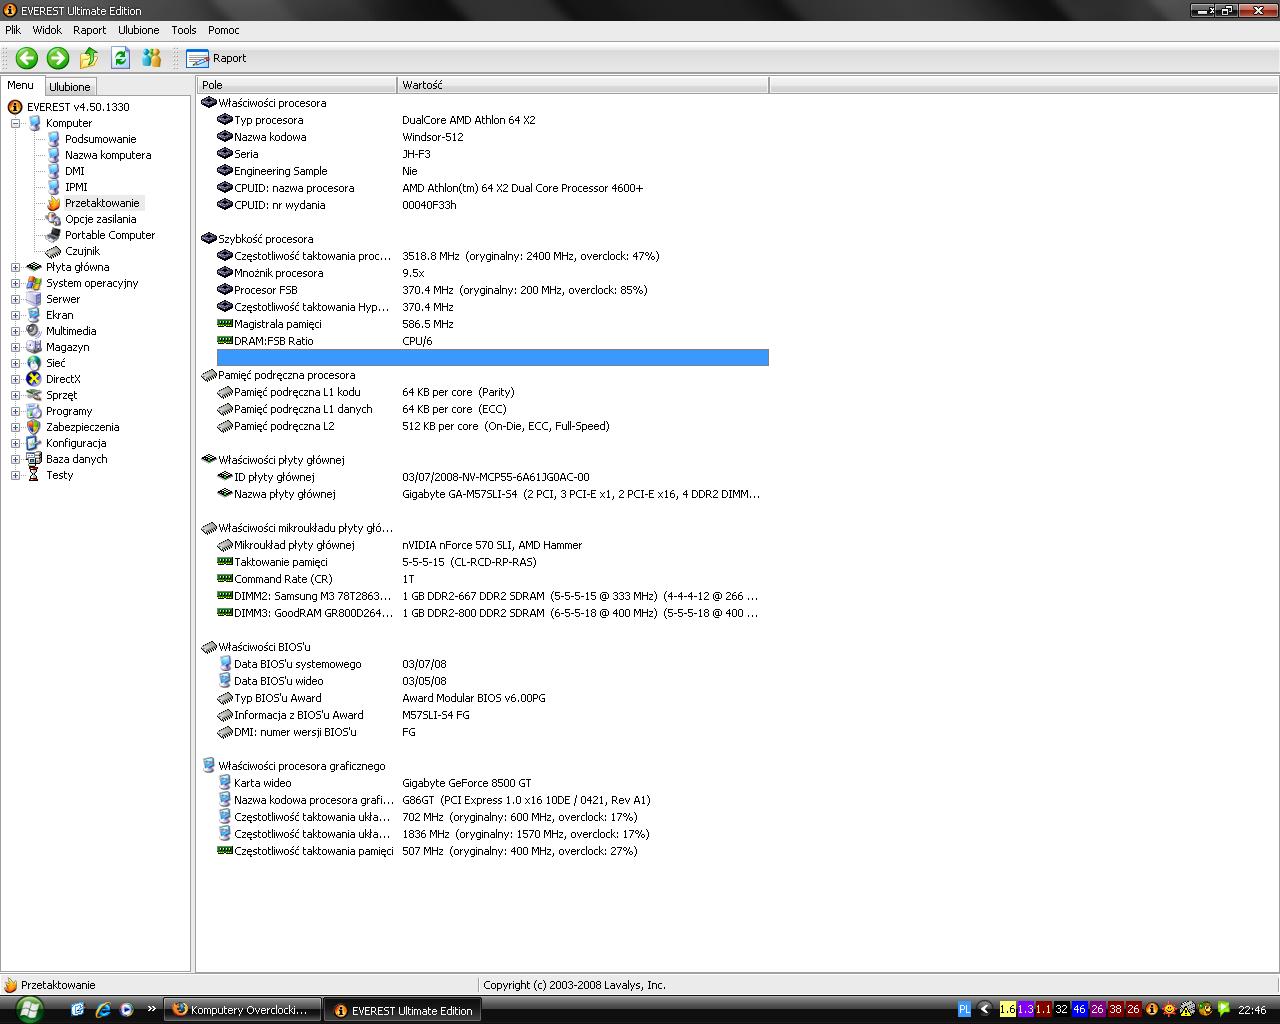Expand the Zabezpieczenia tree node
The height and width of the screenshot is (1024, 1280).
coord(15,427)
